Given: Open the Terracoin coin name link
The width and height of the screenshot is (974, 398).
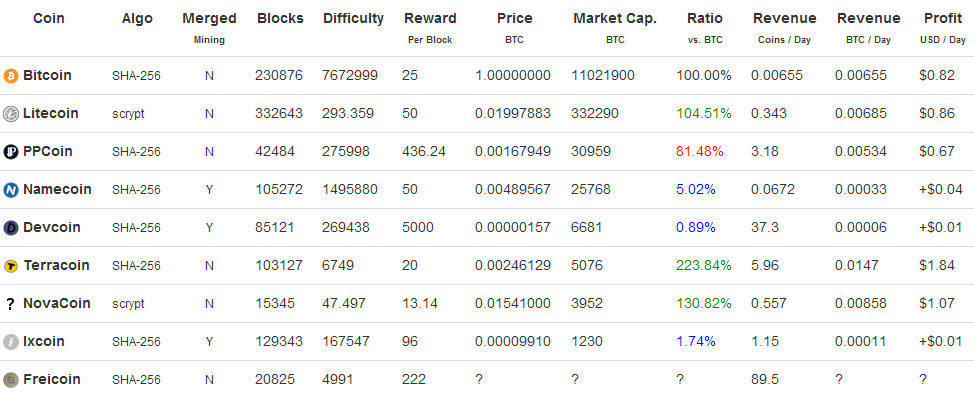Looking at the screenshot, I should point(57,266).
